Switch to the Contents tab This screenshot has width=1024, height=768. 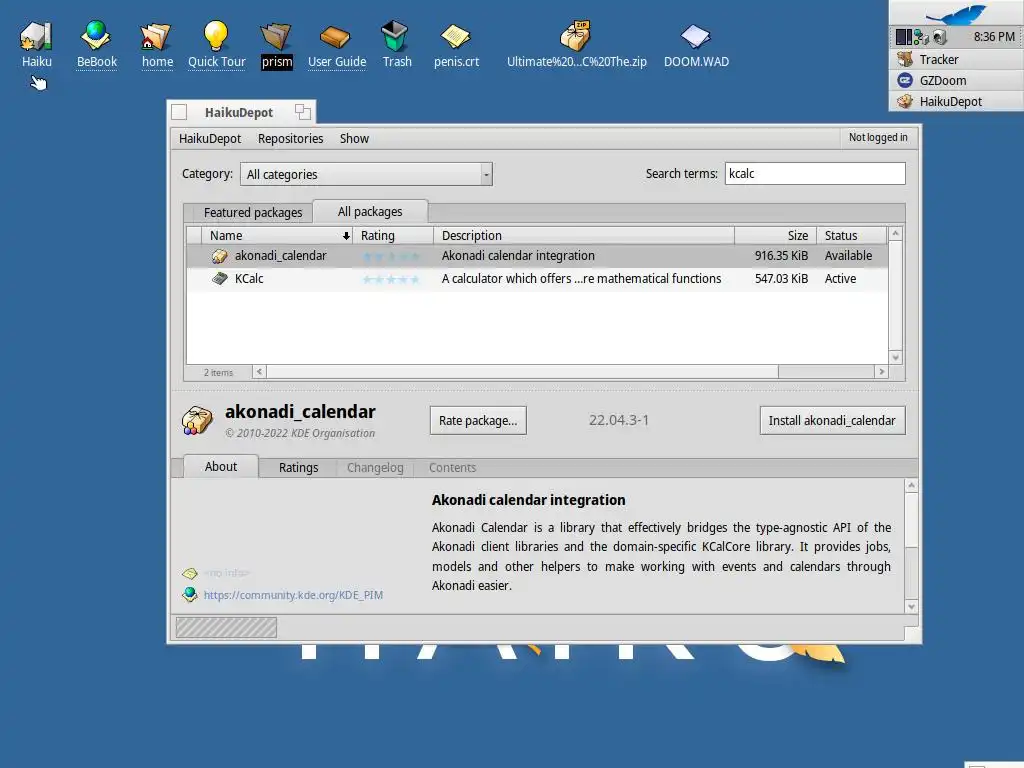click(x=452, y=468)
